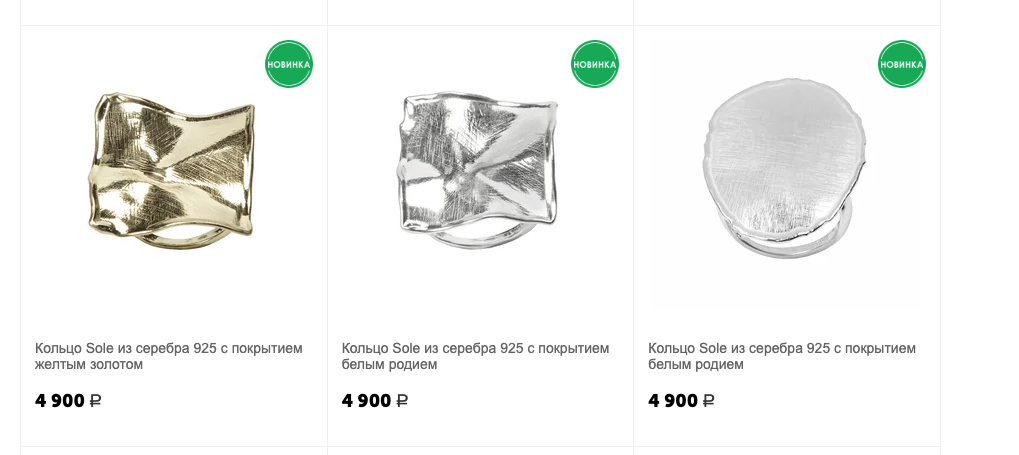Click the ruble symbol under the square silver ring
Screen dimensions: 1019x455
[402, 401]
